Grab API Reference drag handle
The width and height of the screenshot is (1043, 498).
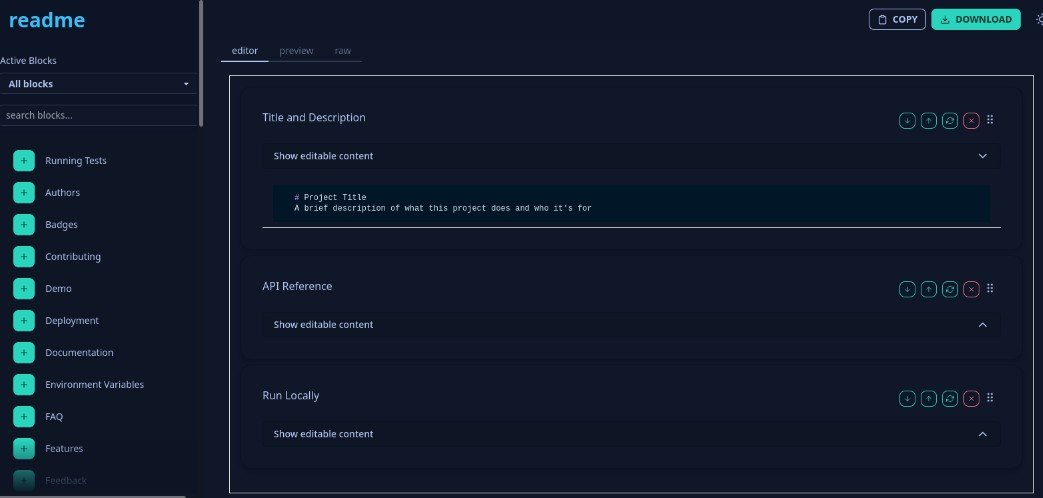pos(990,289)
